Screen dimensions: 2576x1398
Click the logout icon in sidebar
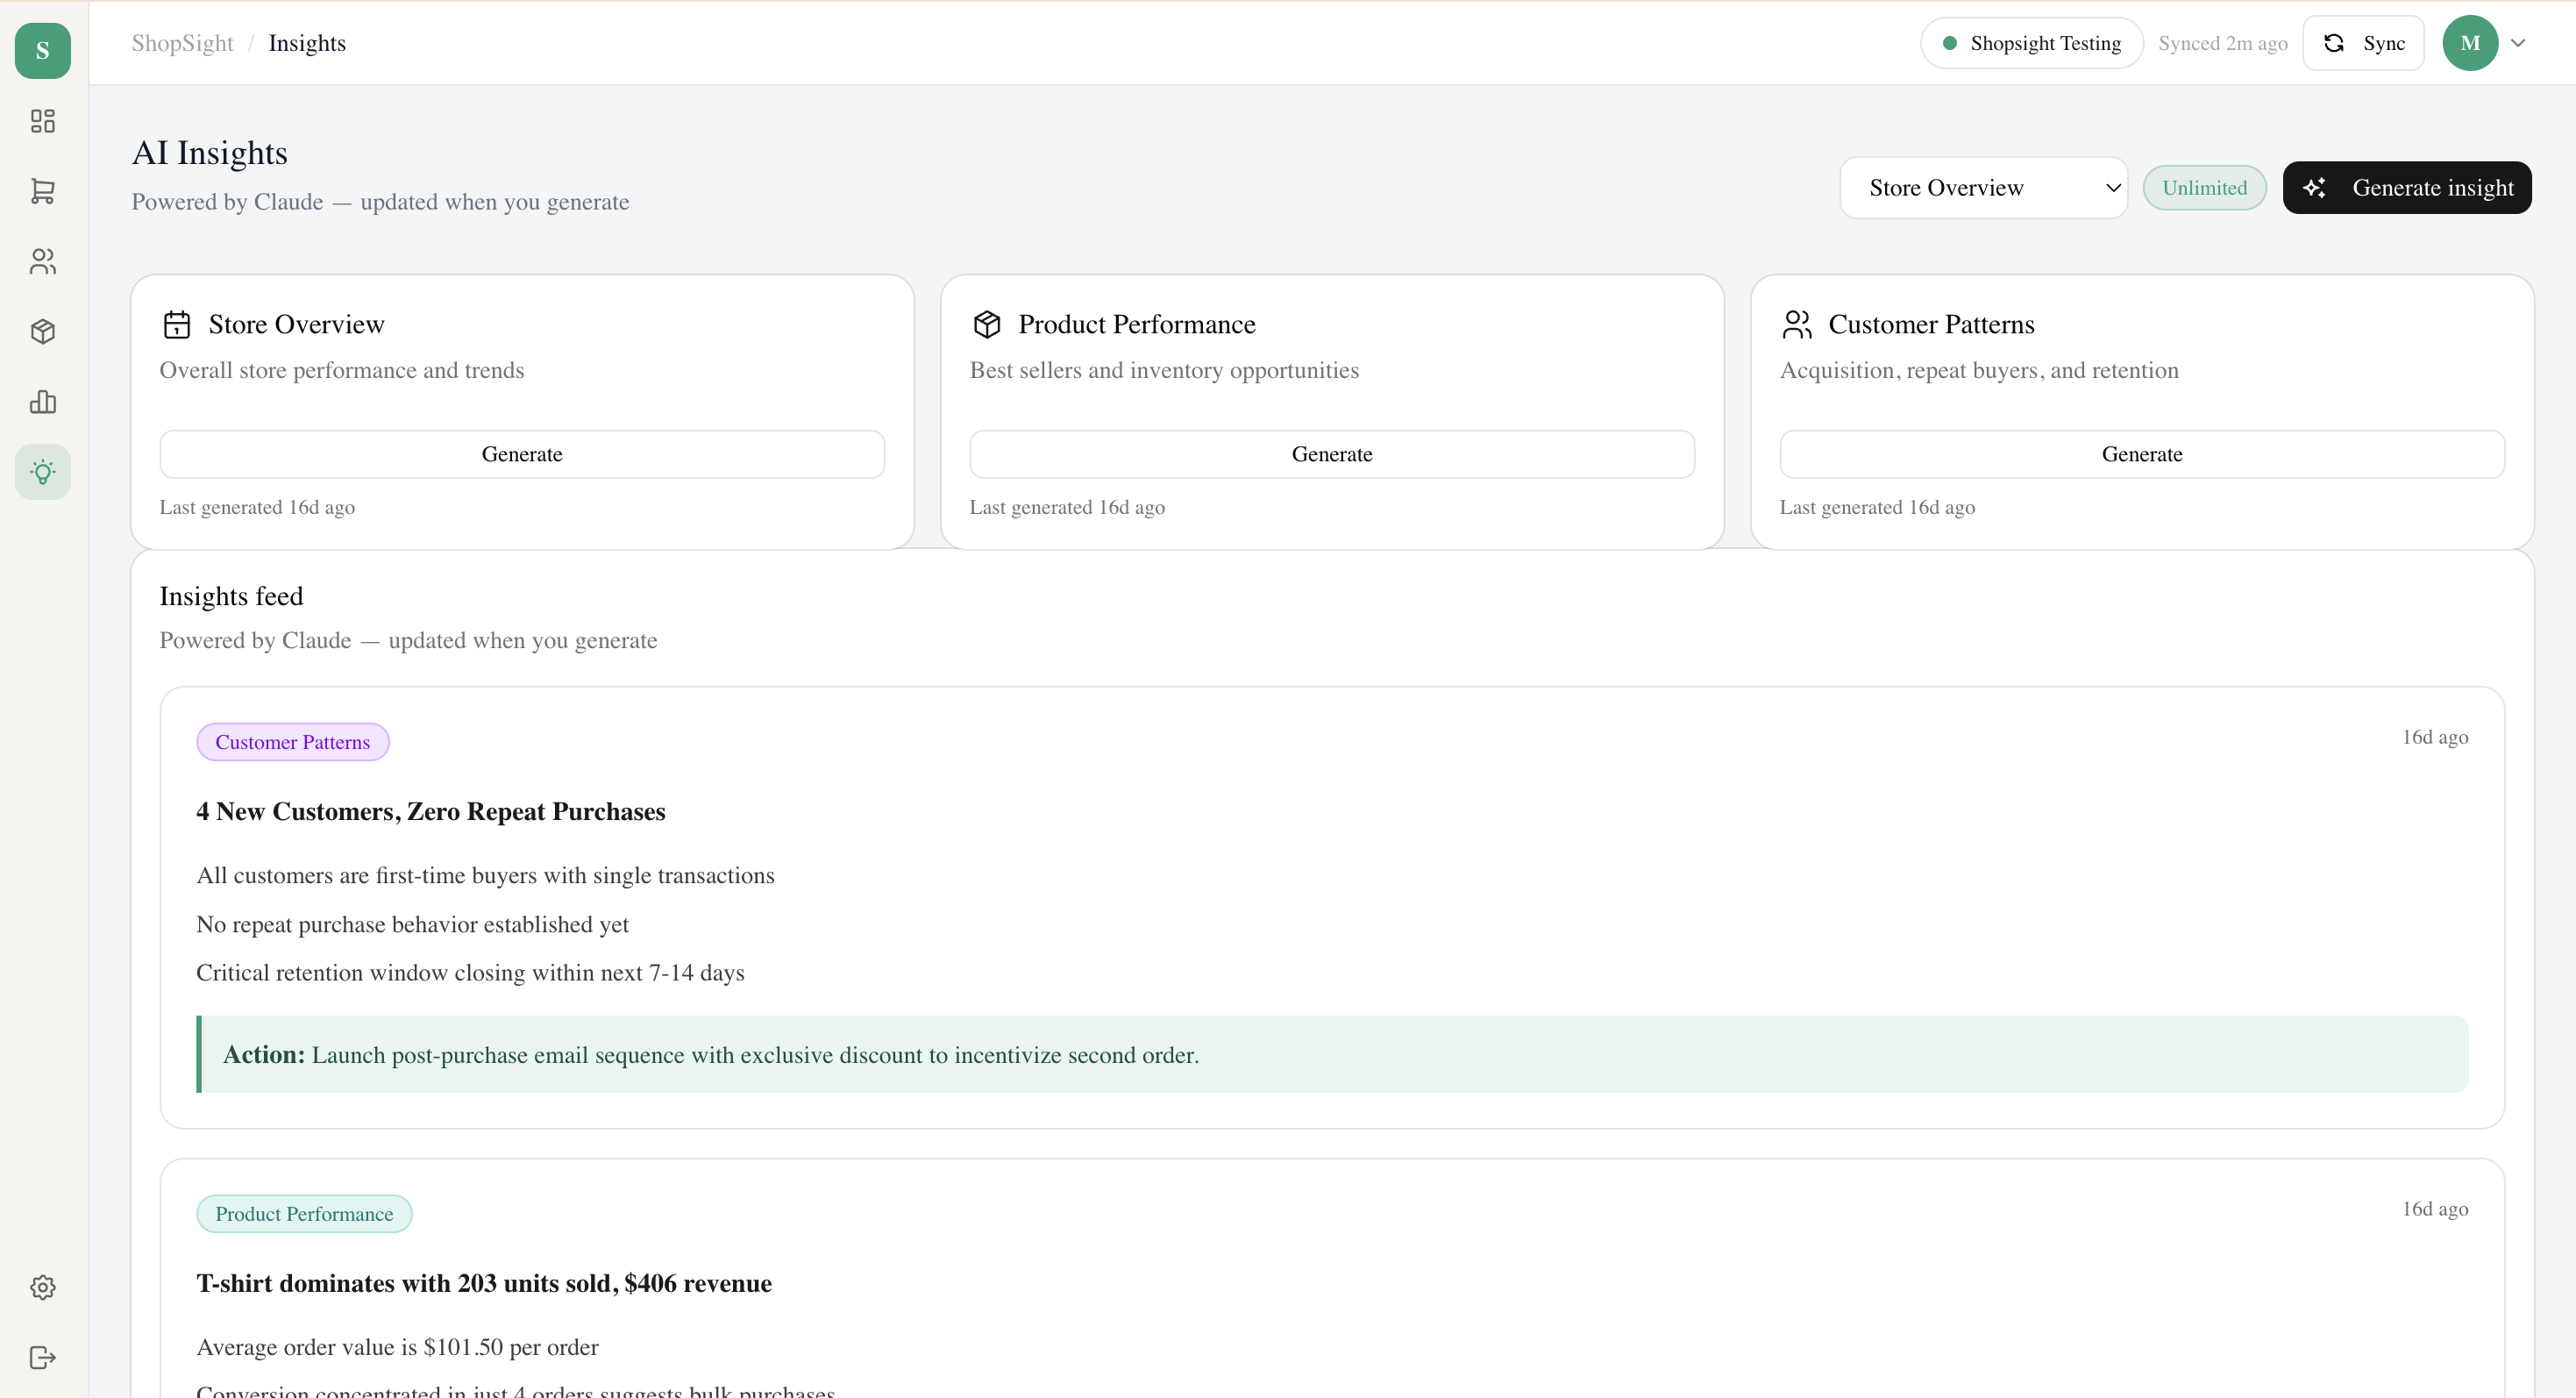click(43, 1357)
